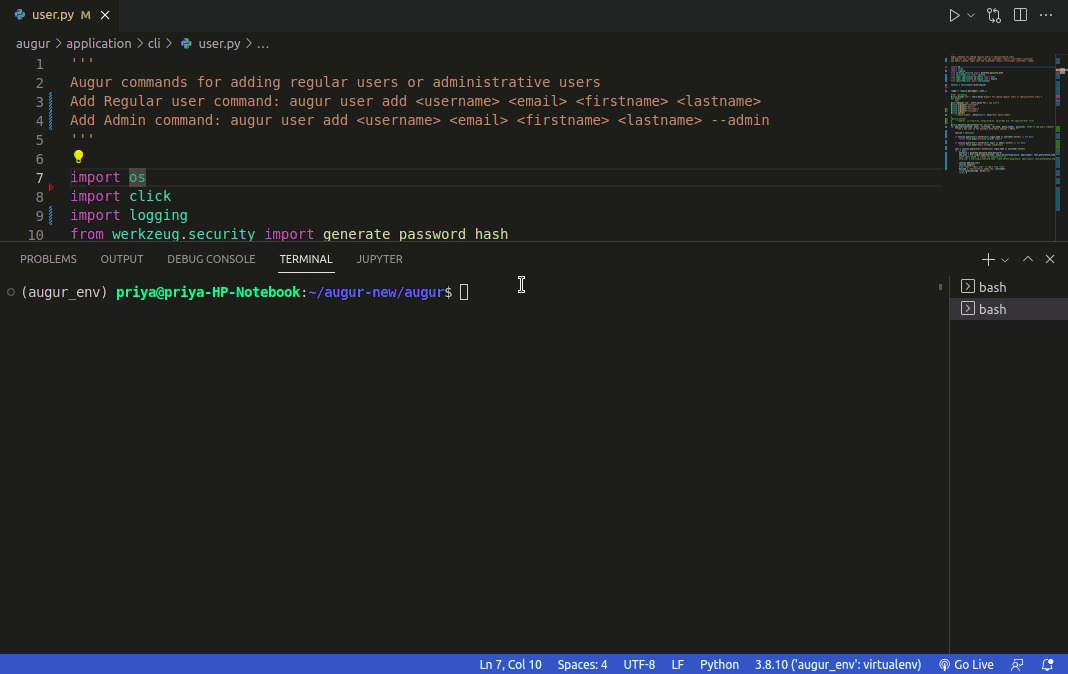The height and width of the screenshot is (674, 1068).
Task: Create a new terminal with plus icon
Action: click(988, 259)
